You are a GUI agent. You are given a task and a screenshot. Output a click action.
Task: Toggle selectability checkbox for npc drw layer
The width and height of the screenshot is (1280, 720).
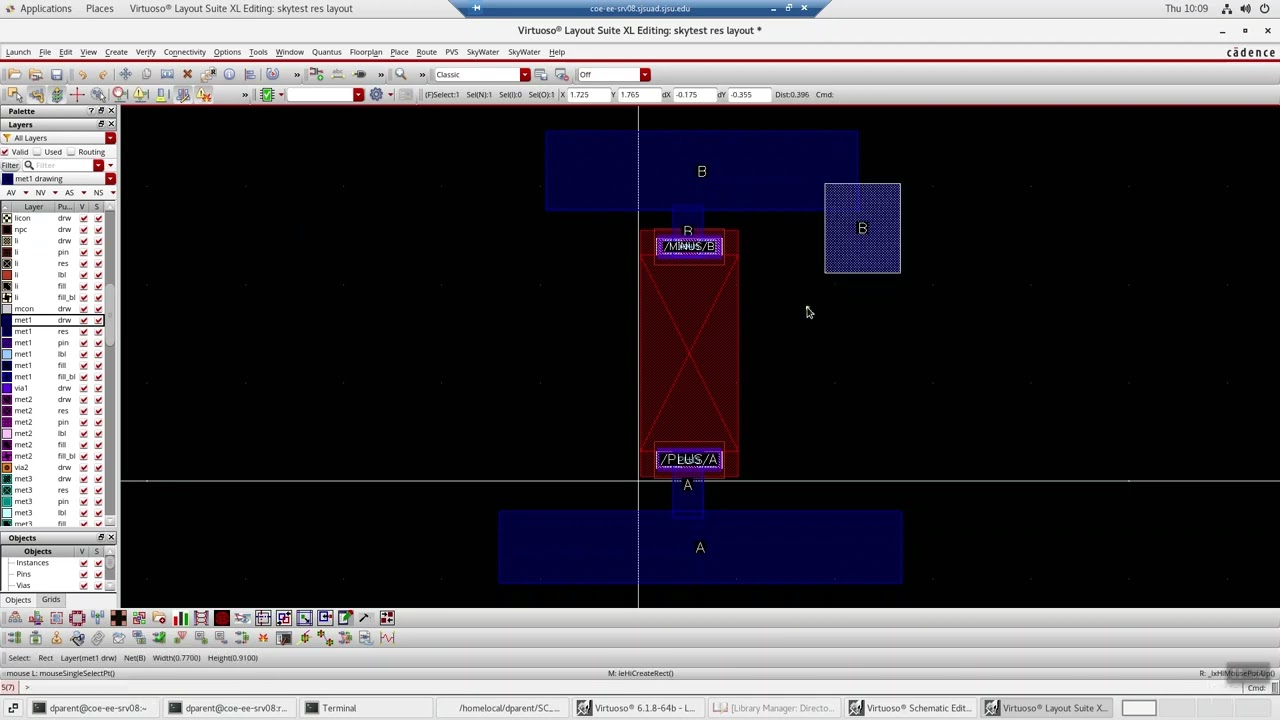(98, 230)
